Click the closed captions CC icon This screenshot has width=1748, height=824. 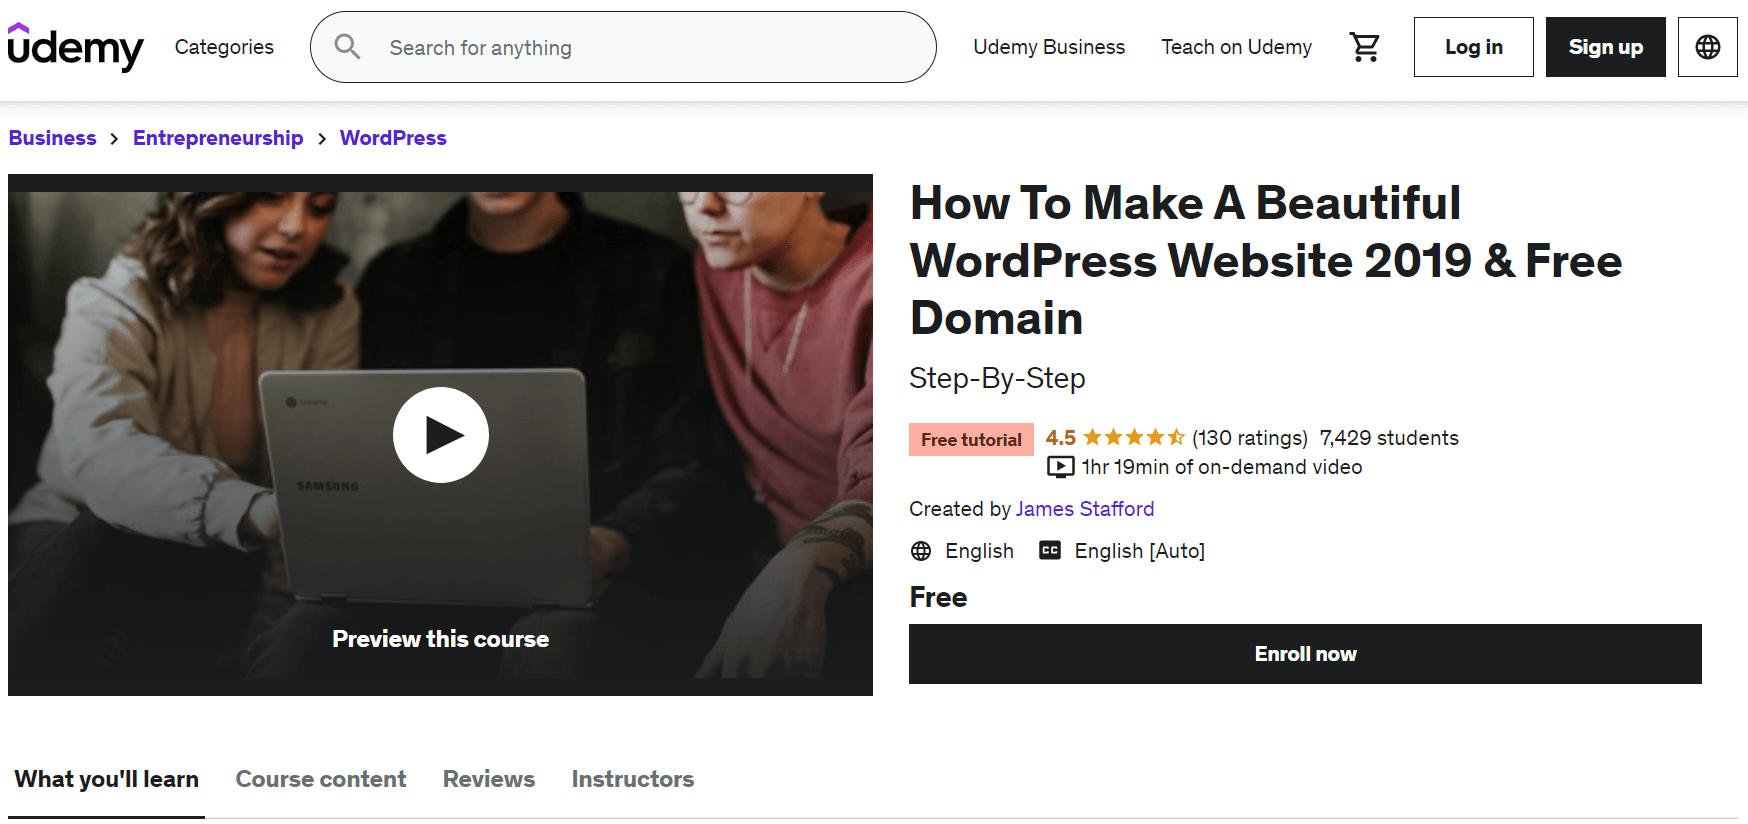click(1050, 550)
